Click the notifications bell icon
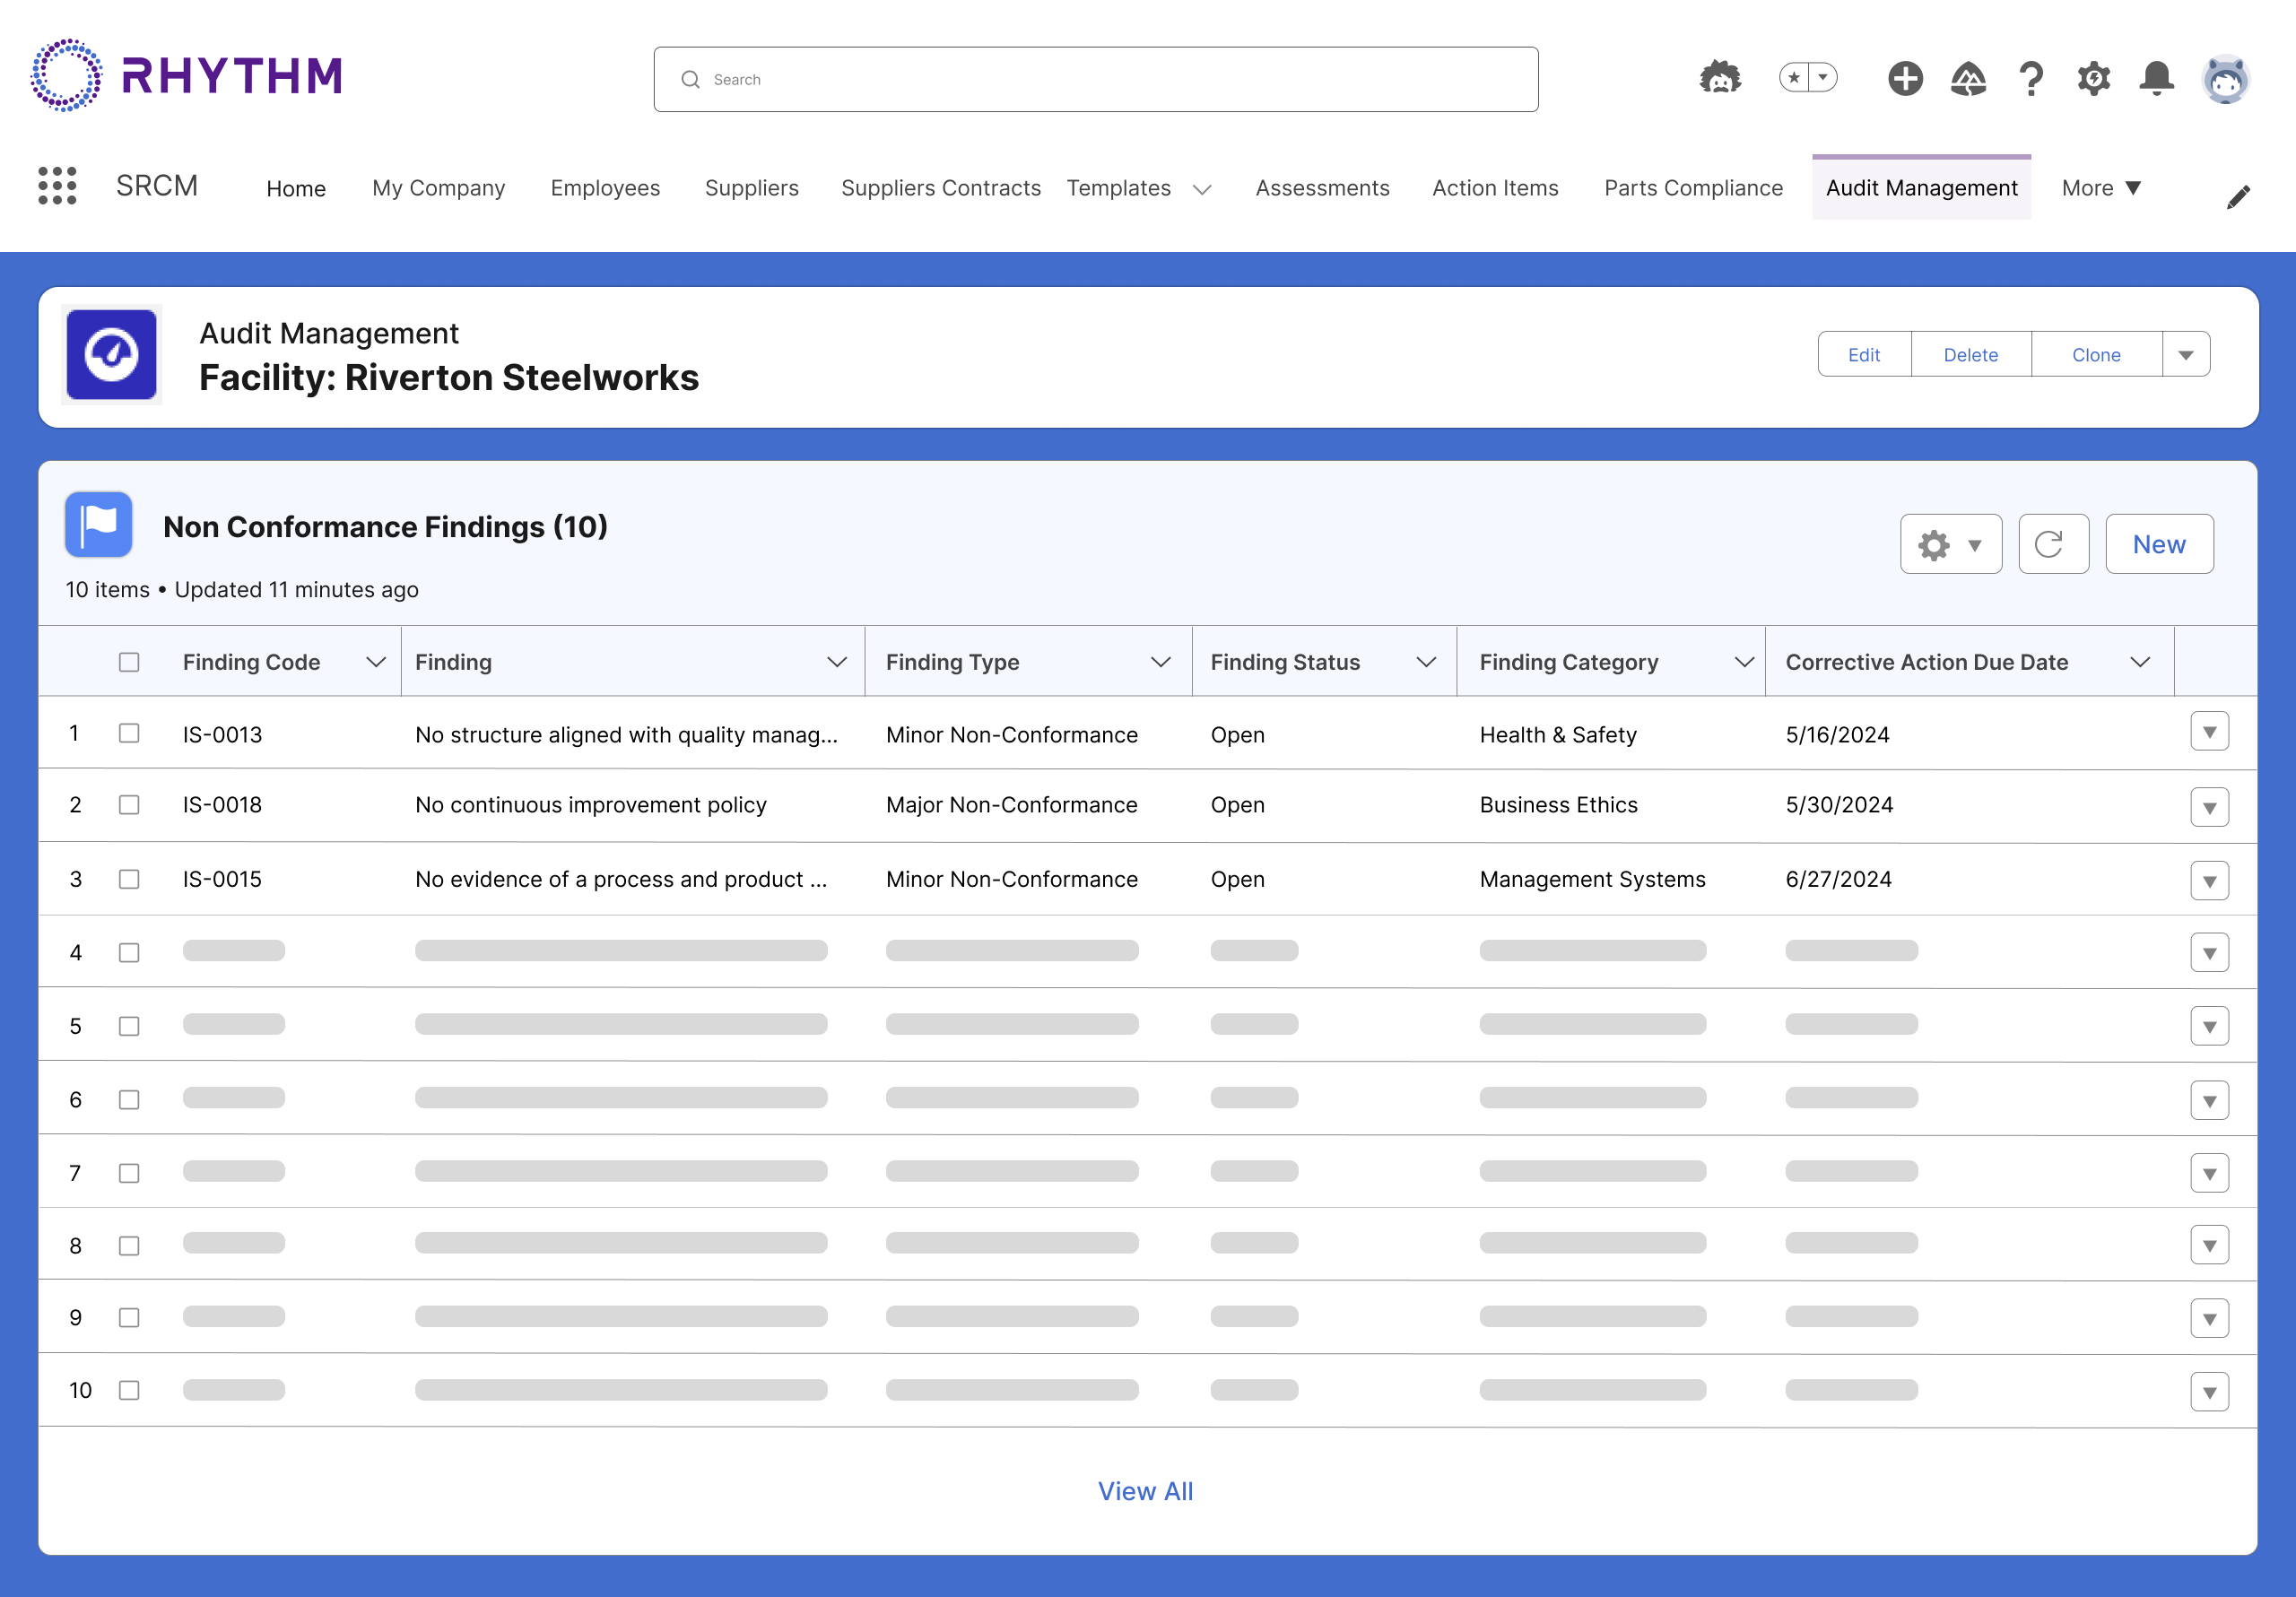This screenshot has width=2296, height=1597. coord(2157,78)
